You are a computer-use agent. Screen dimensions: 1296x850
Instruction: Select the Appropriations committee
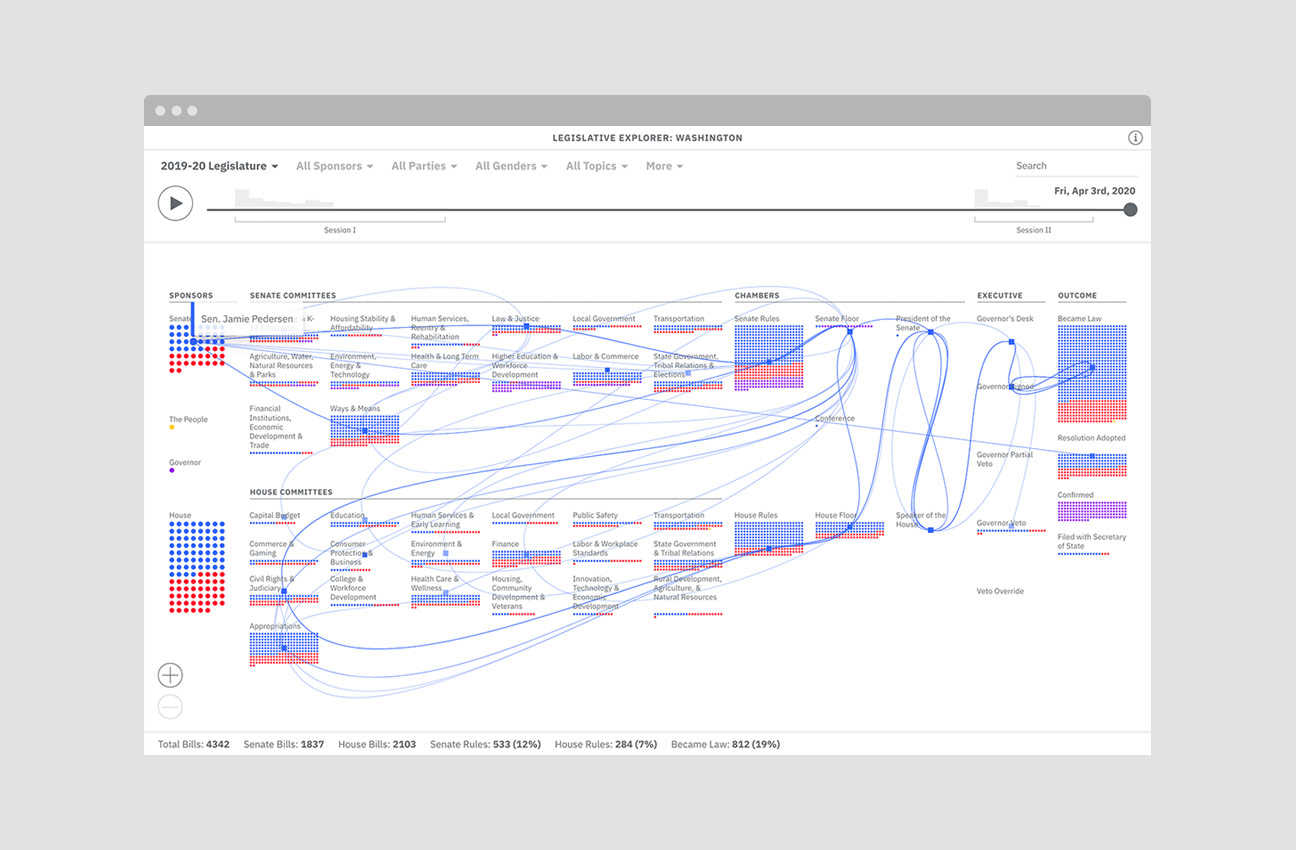coord(284,644)
